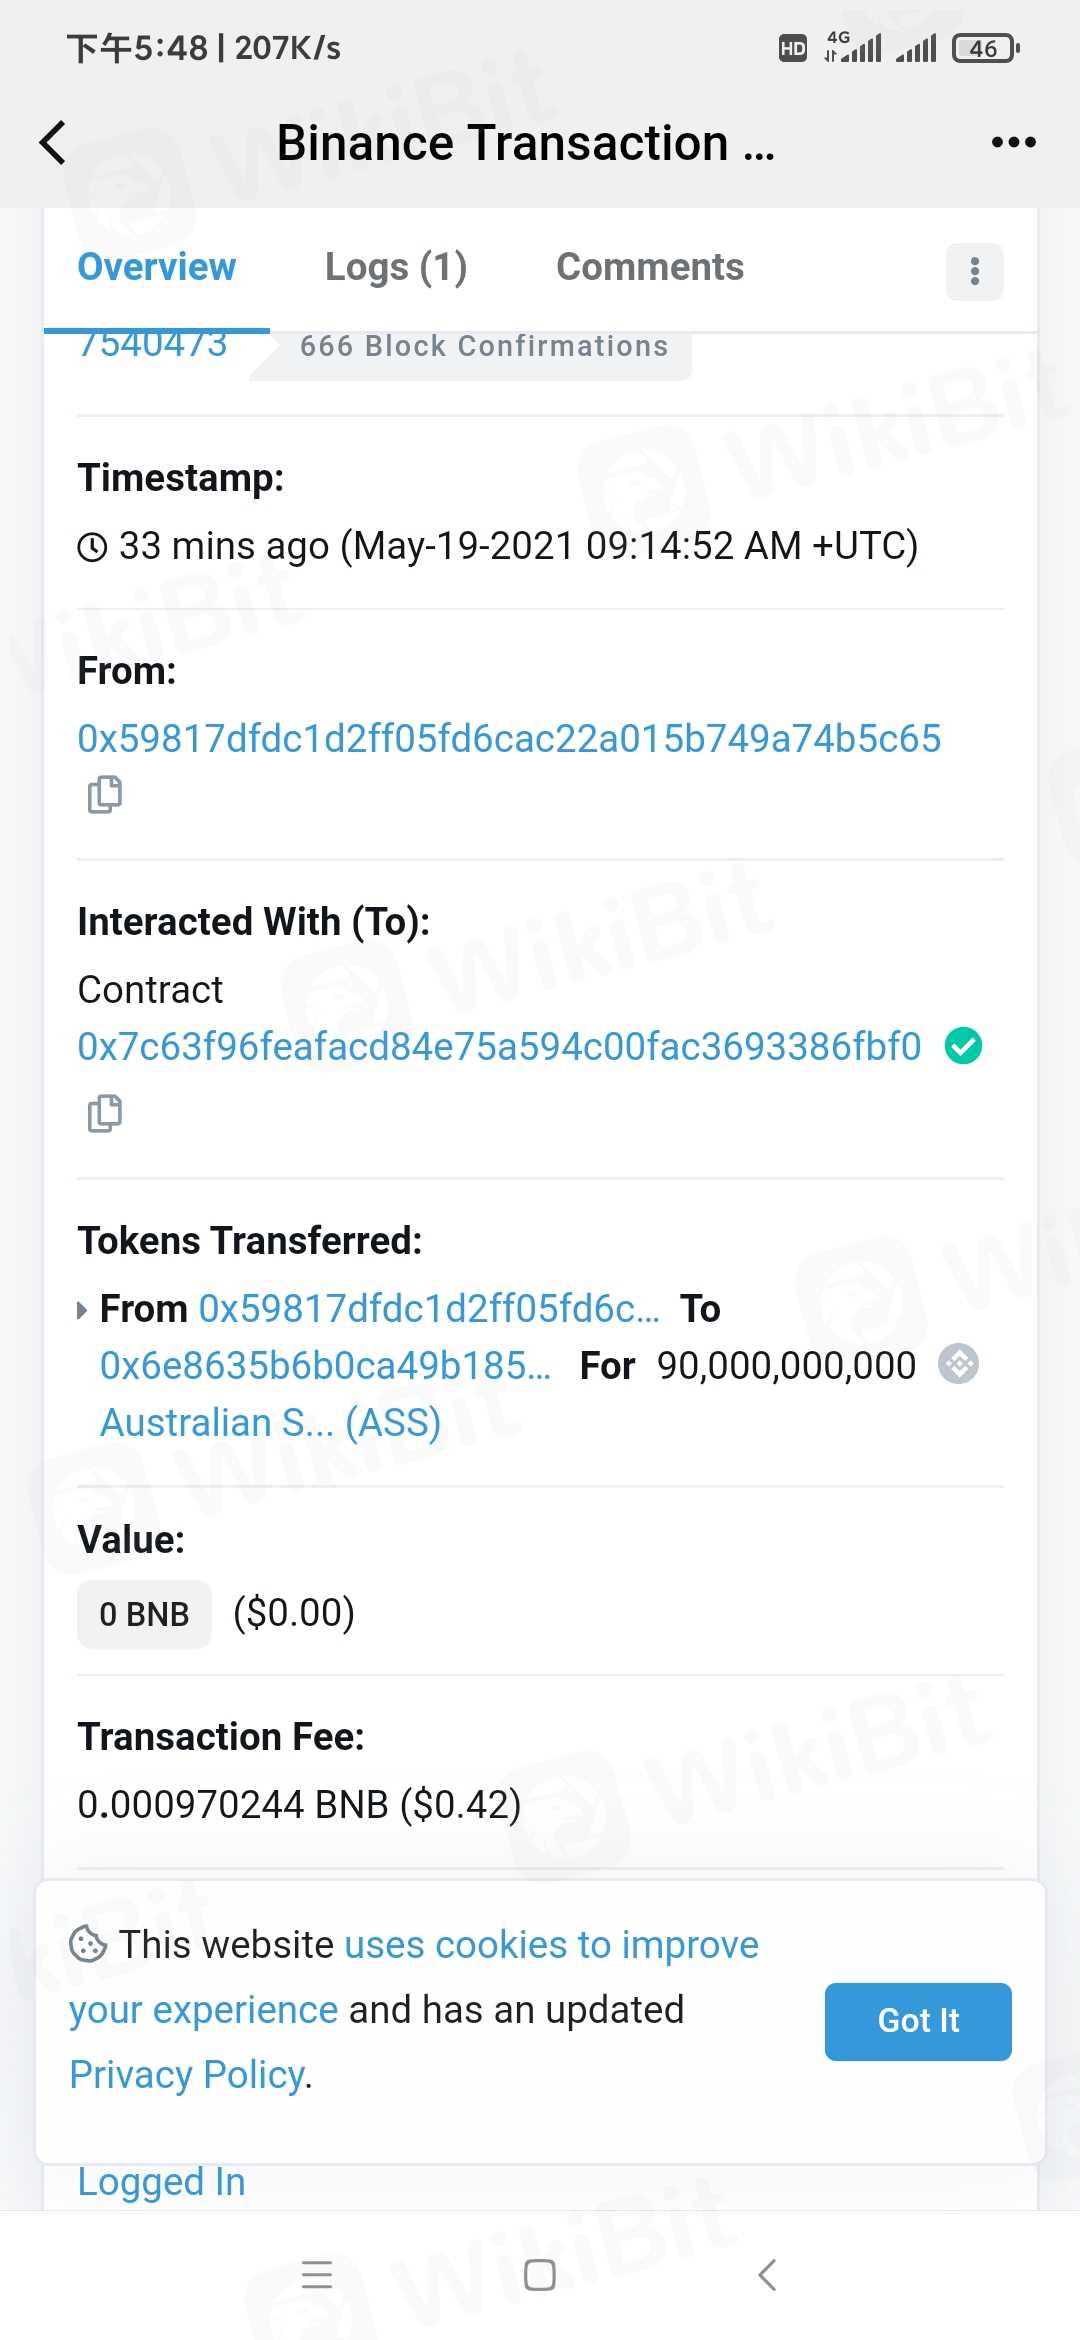Copy the From address
The image size is (1080, 2340).
[105, 795]
